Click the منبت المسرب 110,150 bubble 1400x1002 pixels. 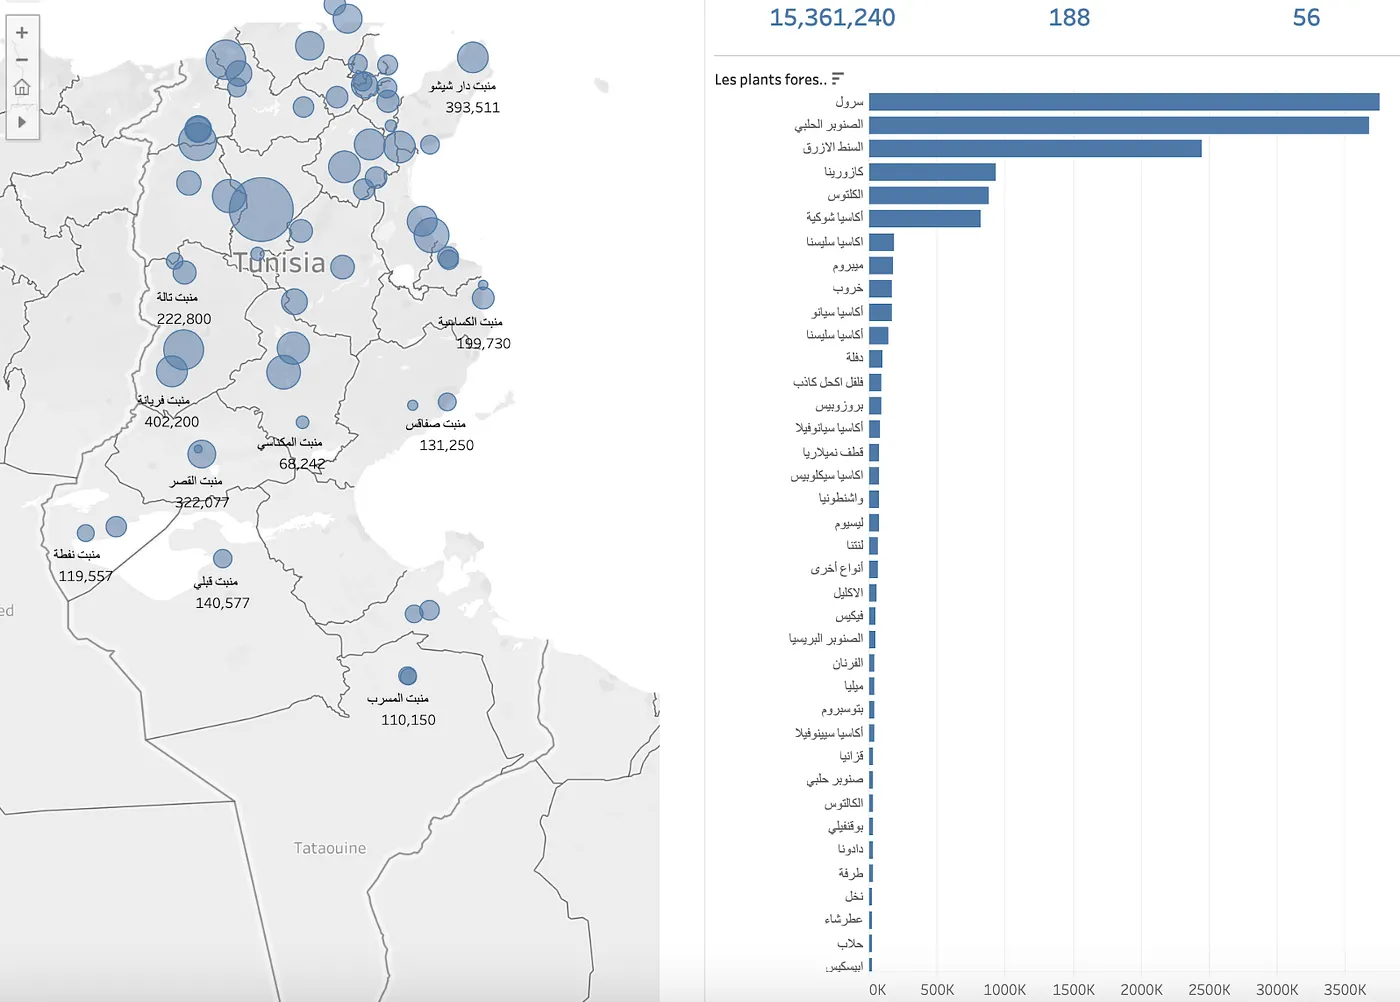tap(407, 676)
